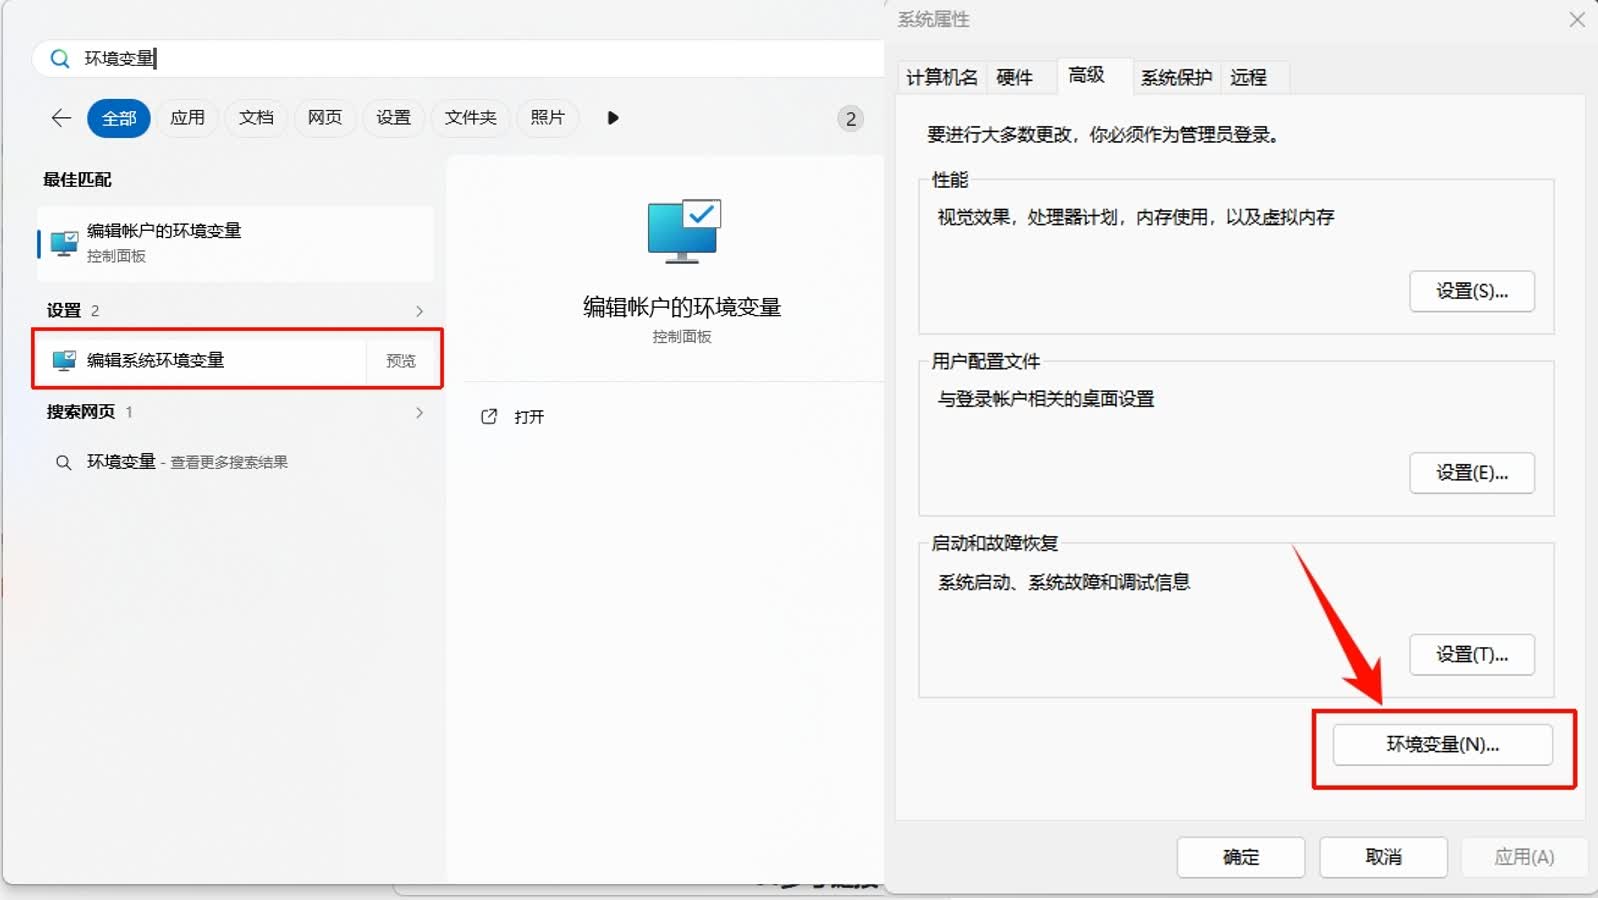Select the 应用 filter chip
Viewport: 1598px width, 900px height.
click(187, 118)
